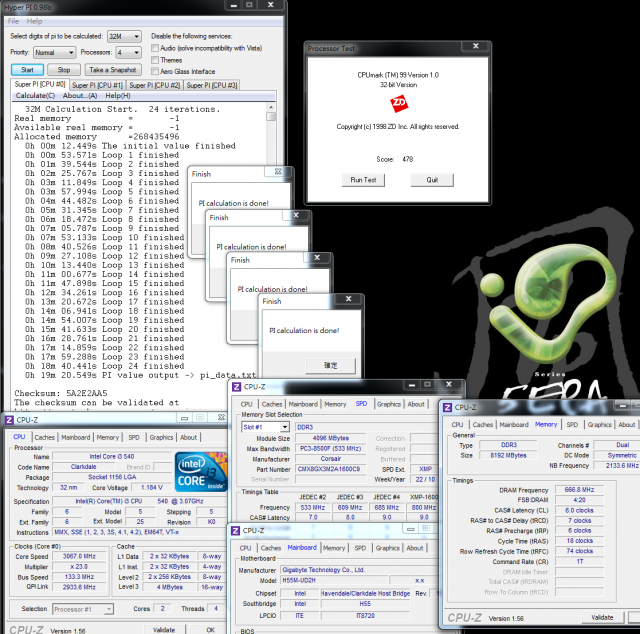Click Run Test in Processor Test
The height and width of the screenshot is (634, 640).
tap(363, 180)
